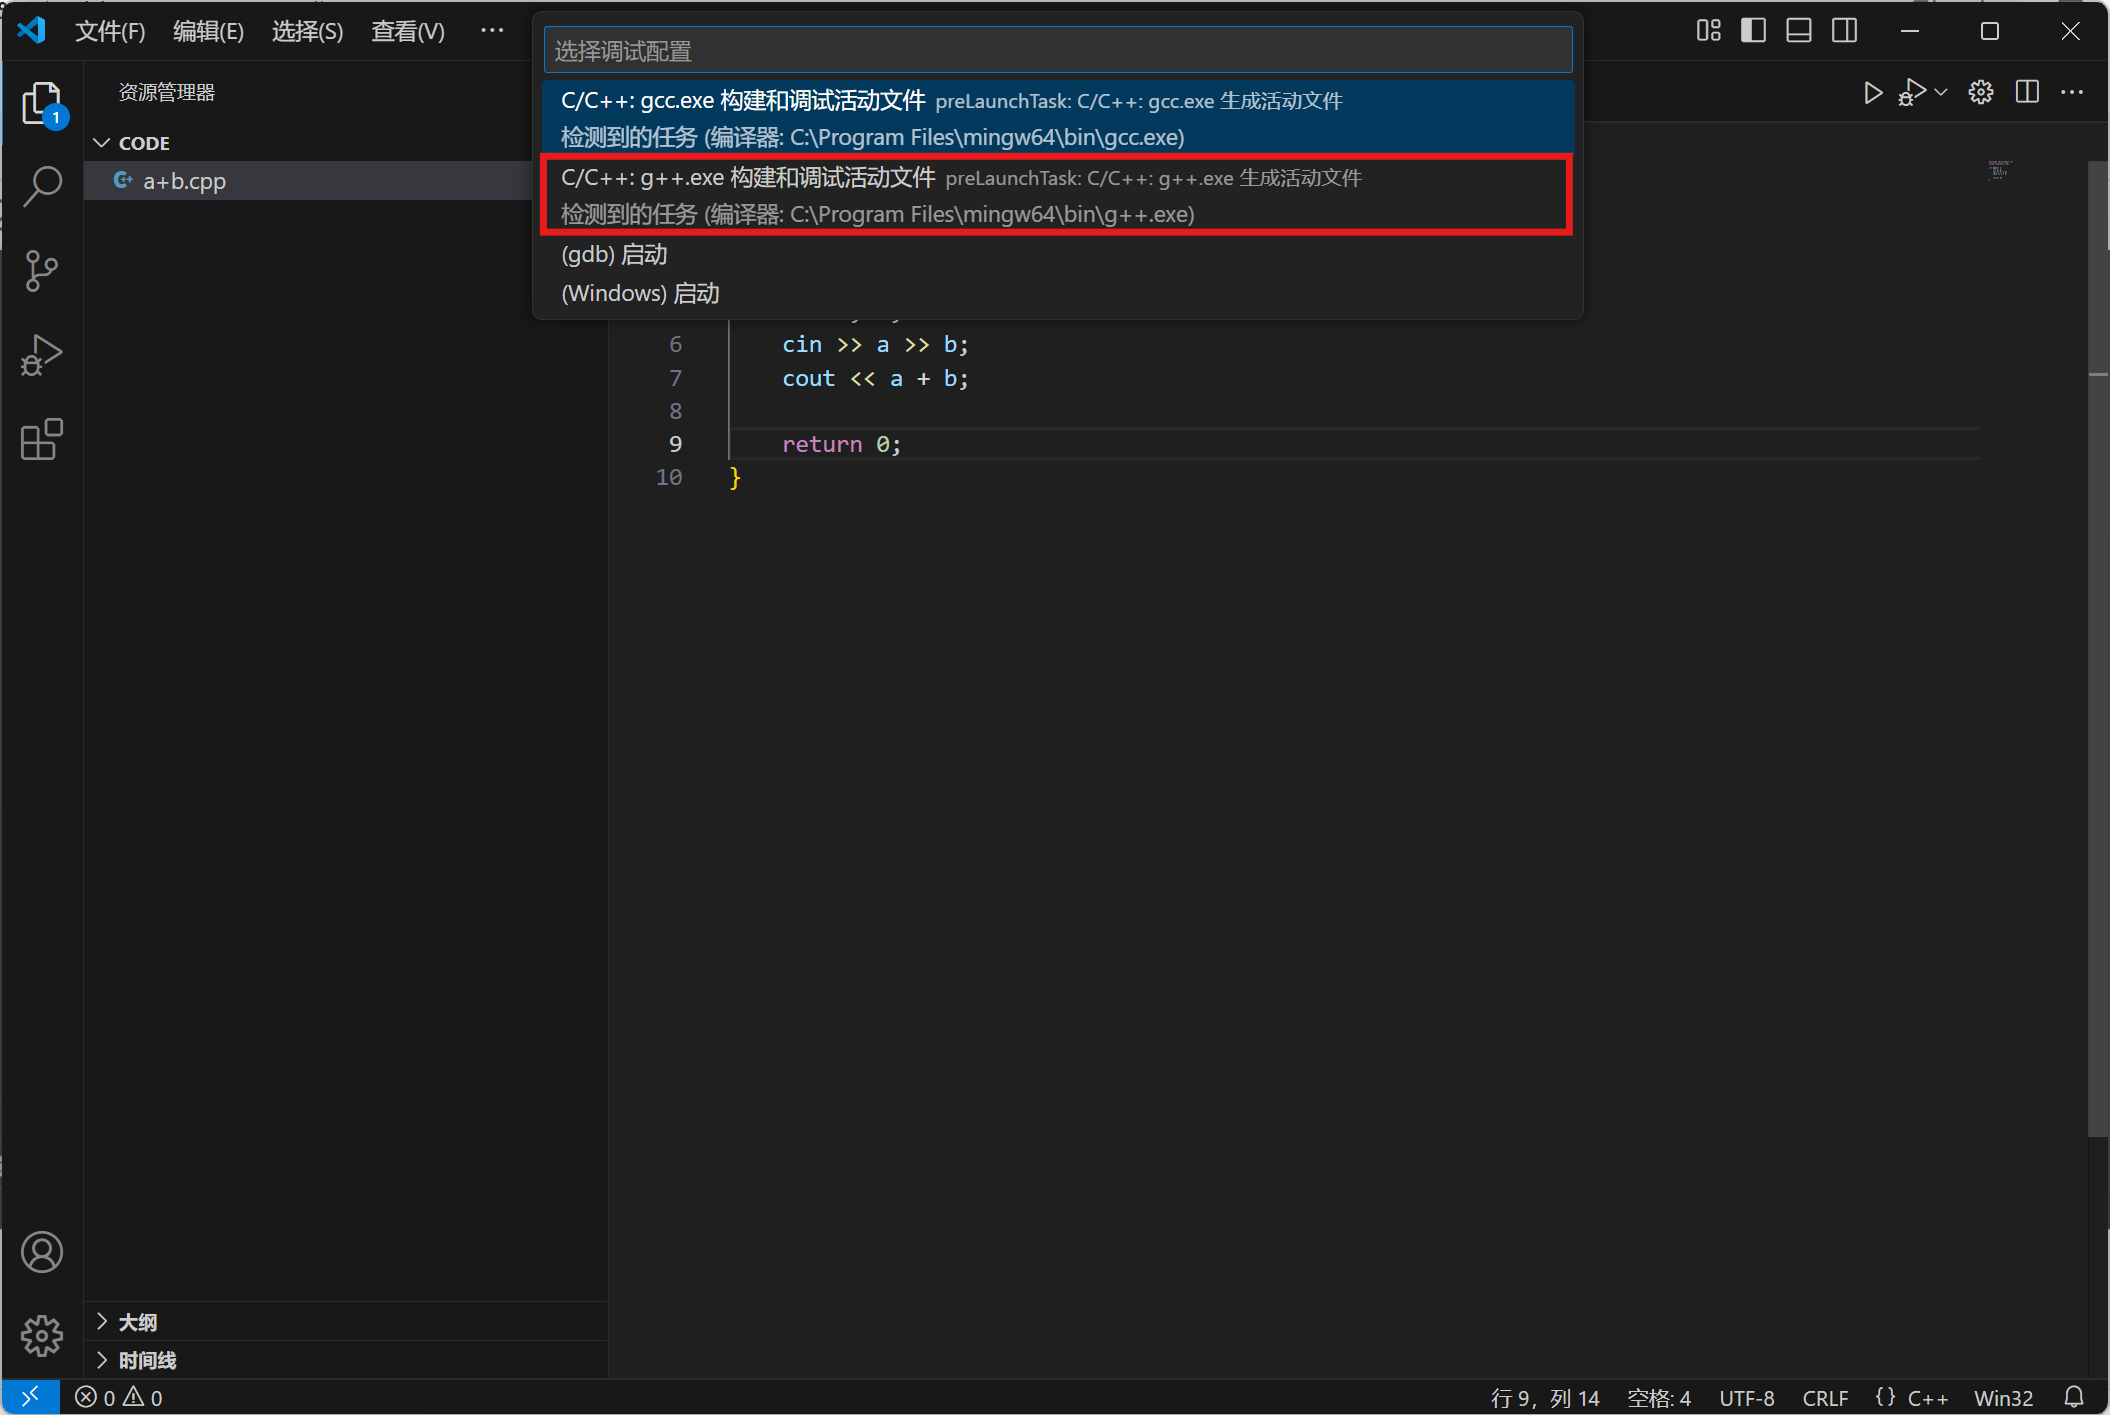2110x1415 pixels.
Task: Toggle the secondary side bar visibility
Action: click(x=1845, y=31)
